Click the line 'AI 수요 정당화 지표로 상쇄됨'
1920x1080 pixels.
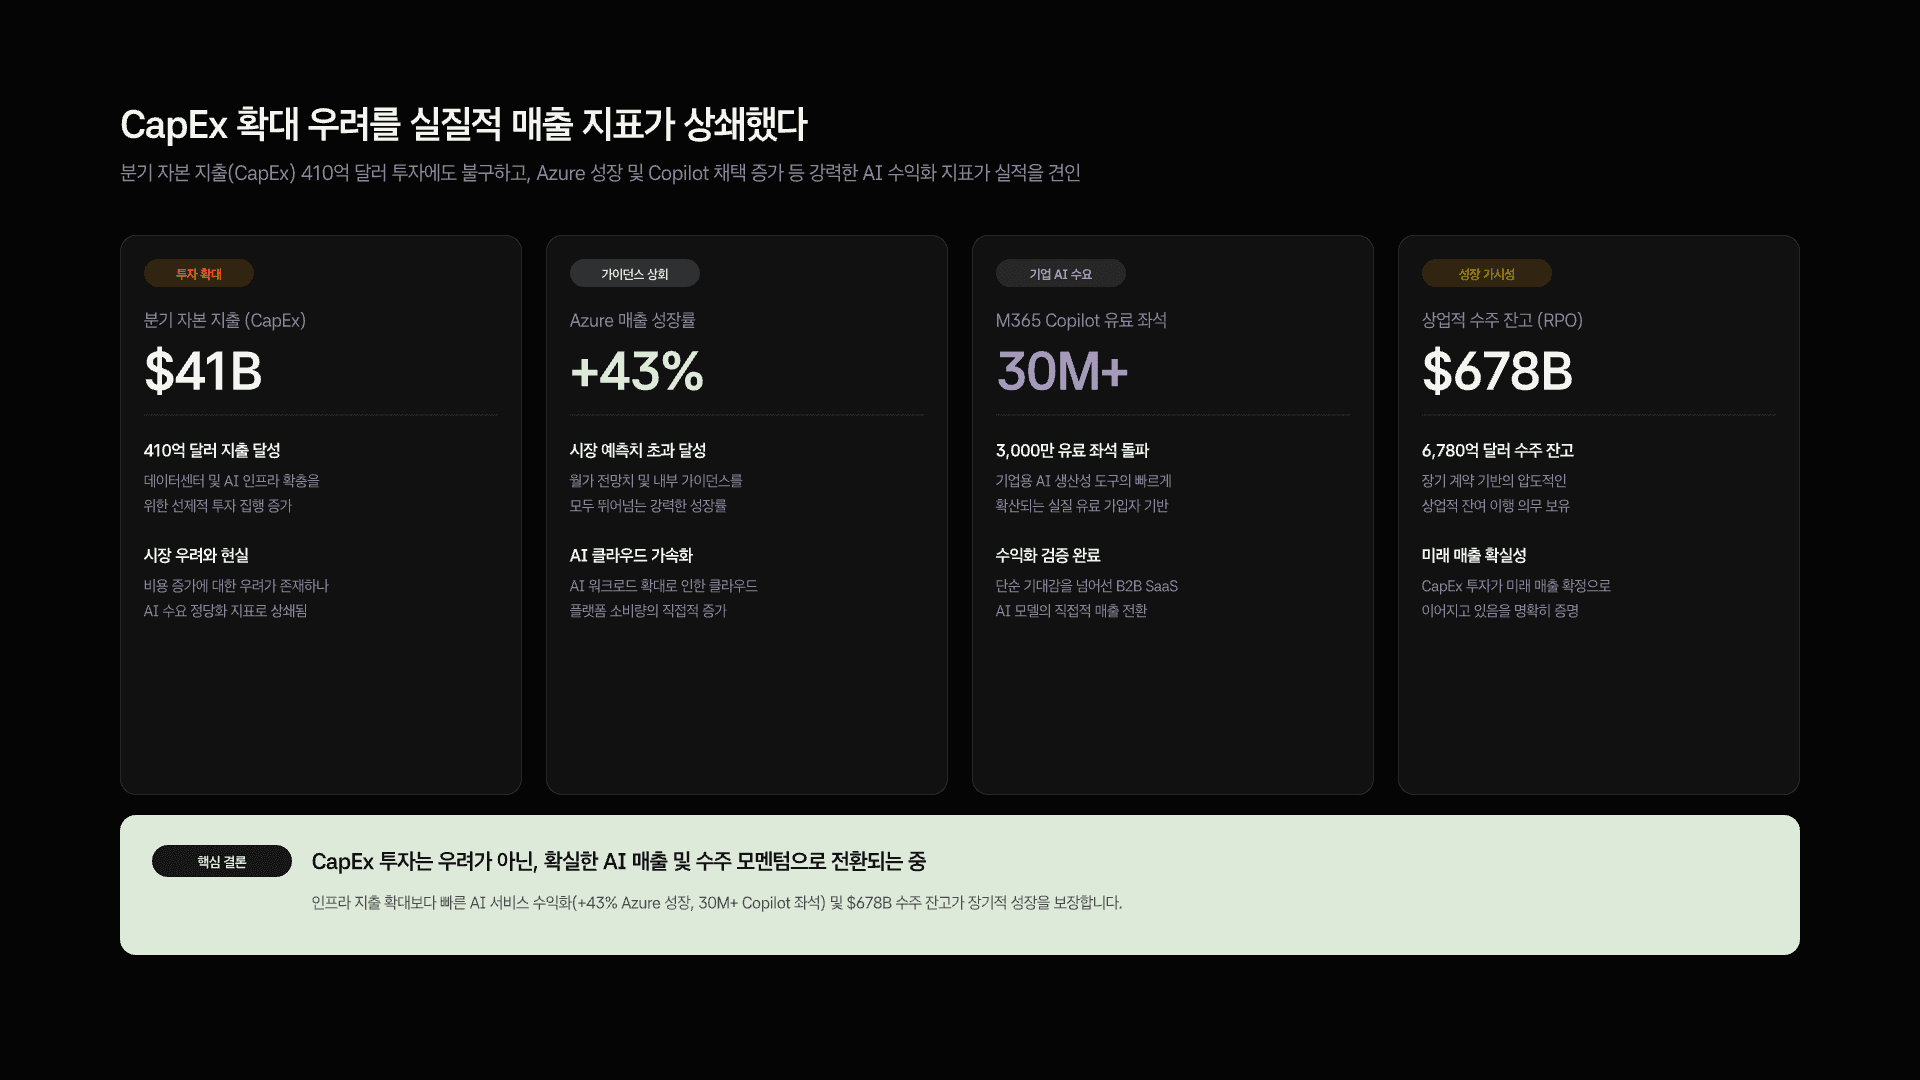coord(226,611)
